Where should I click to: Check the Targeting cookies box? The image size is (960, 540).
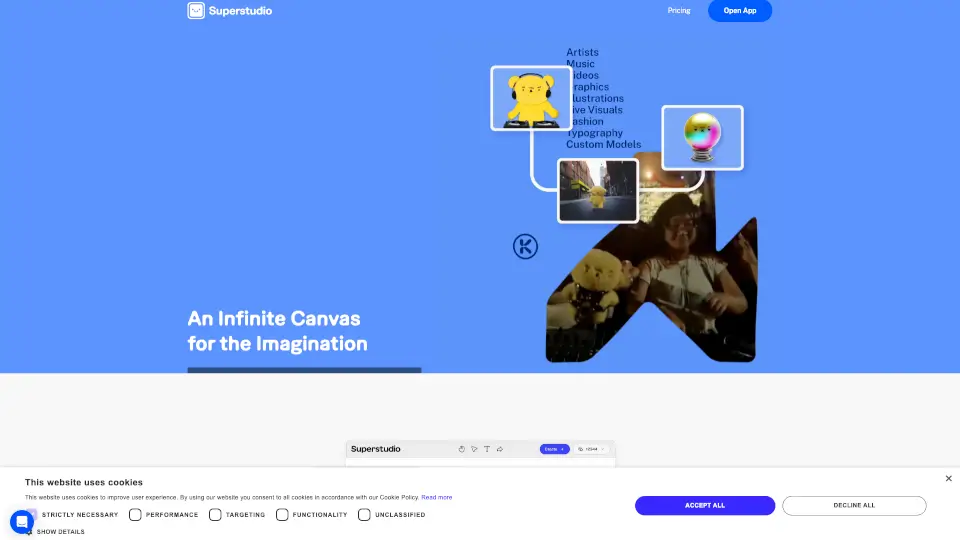[215, 515]
